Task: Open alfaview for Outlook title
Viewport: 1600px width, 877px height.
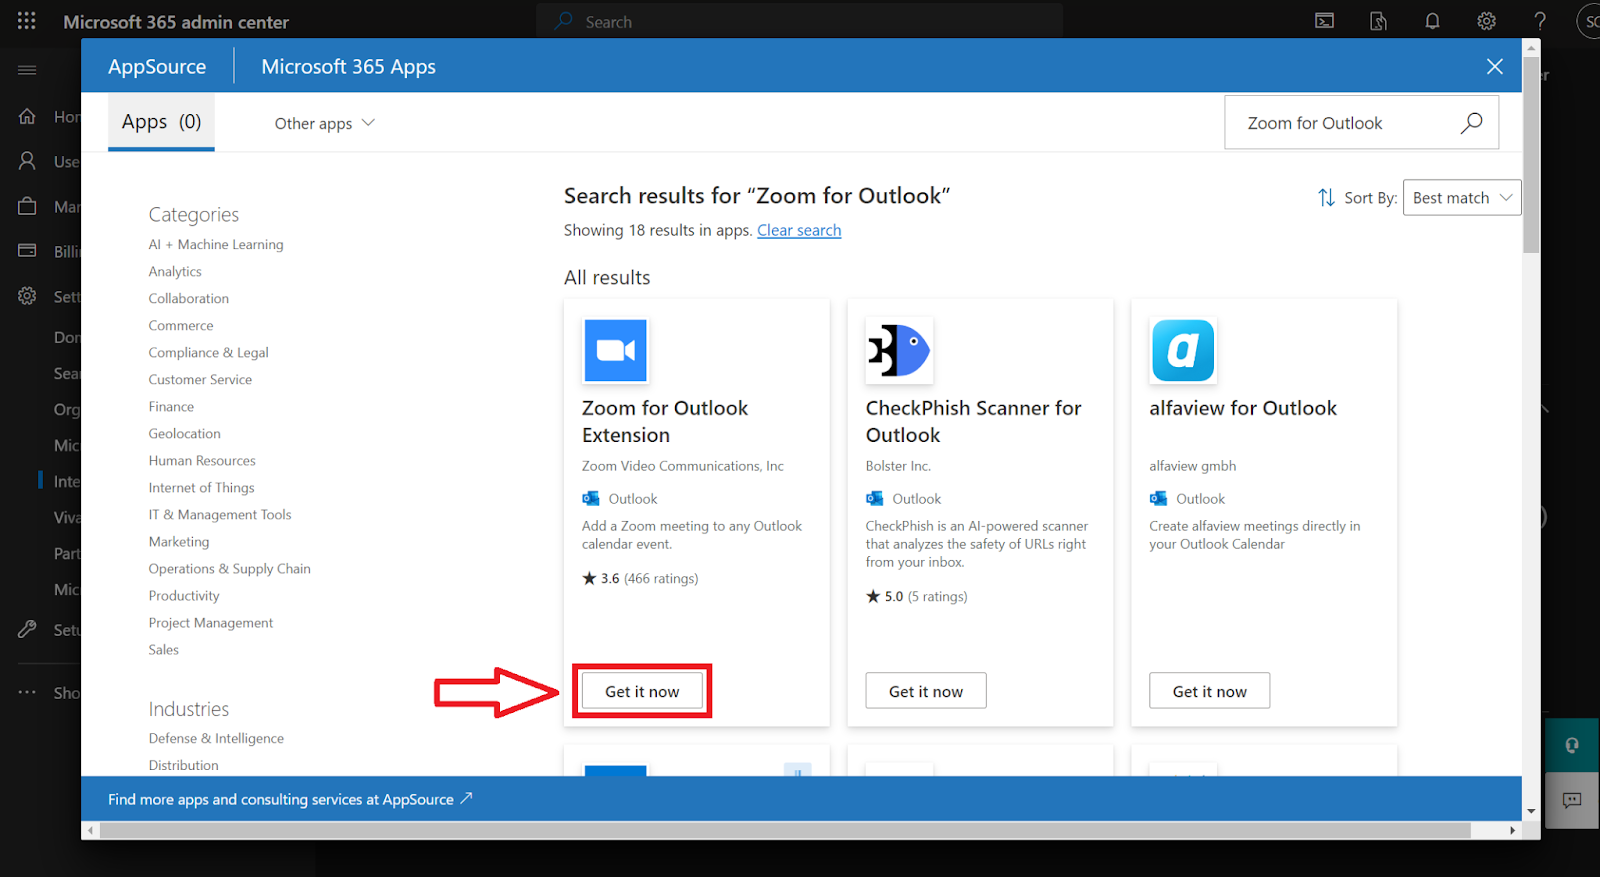Action: click(x=1243, y=408)
